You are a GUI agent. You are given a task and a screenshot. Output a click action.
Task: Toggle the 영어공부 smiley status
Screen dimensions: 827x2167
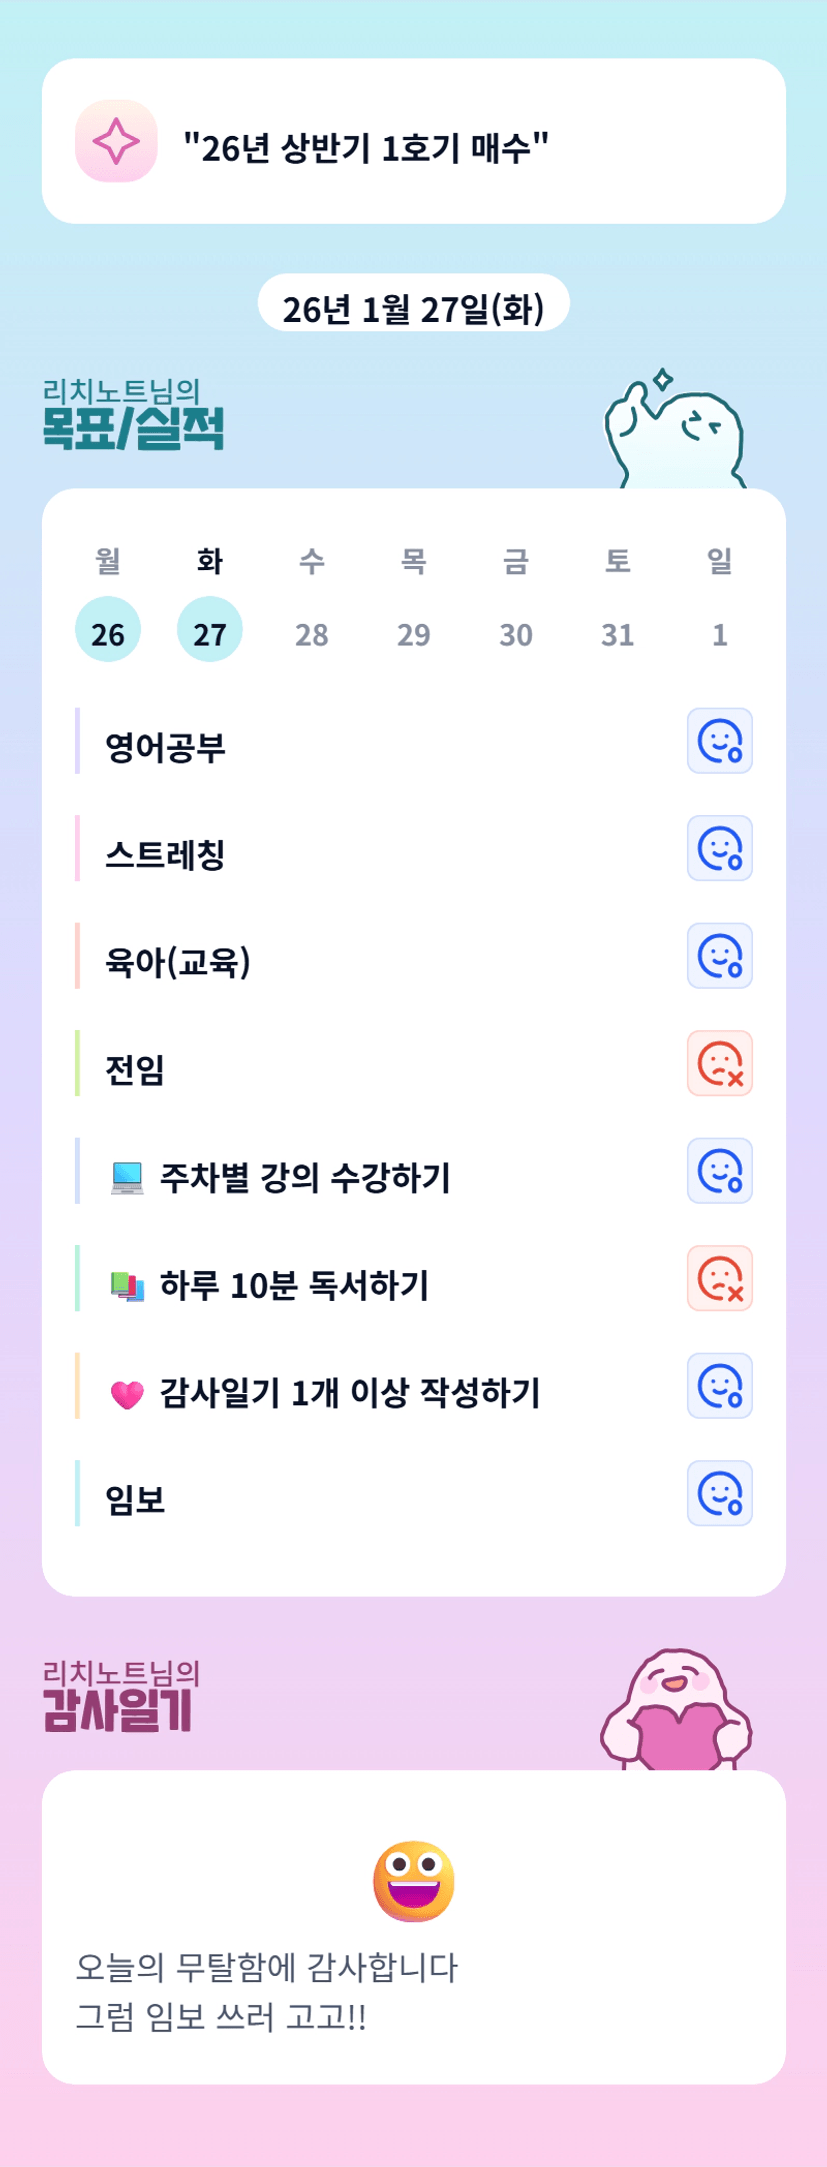pyautogui.click(x=719, y=741)
